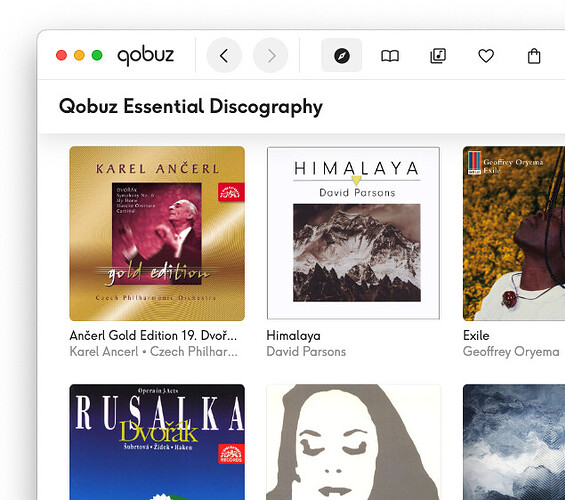Click the 'David Parsons' artist link
This screenshot has width=565, height=500.
[x=306, y=351]
